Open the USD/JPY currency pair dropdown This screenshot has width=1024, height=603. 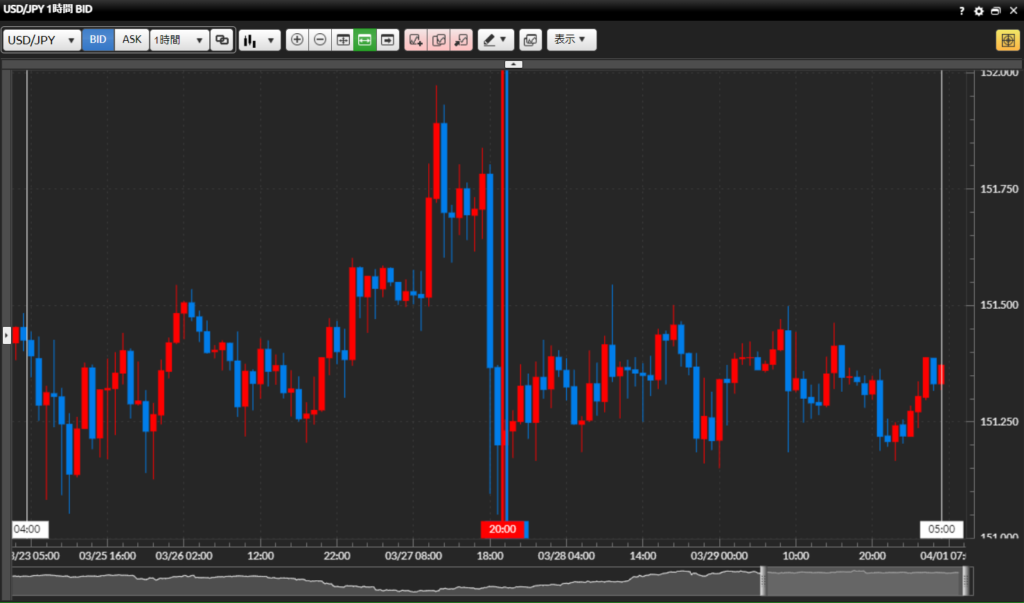pyautogui.click(x=43, y=40)
